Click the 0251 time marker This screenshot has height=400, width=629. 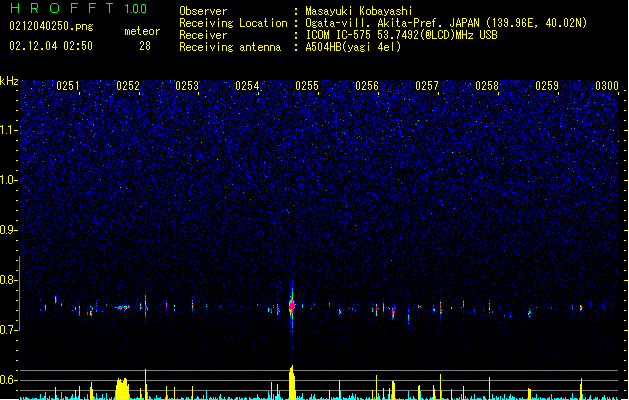(67, 86)
